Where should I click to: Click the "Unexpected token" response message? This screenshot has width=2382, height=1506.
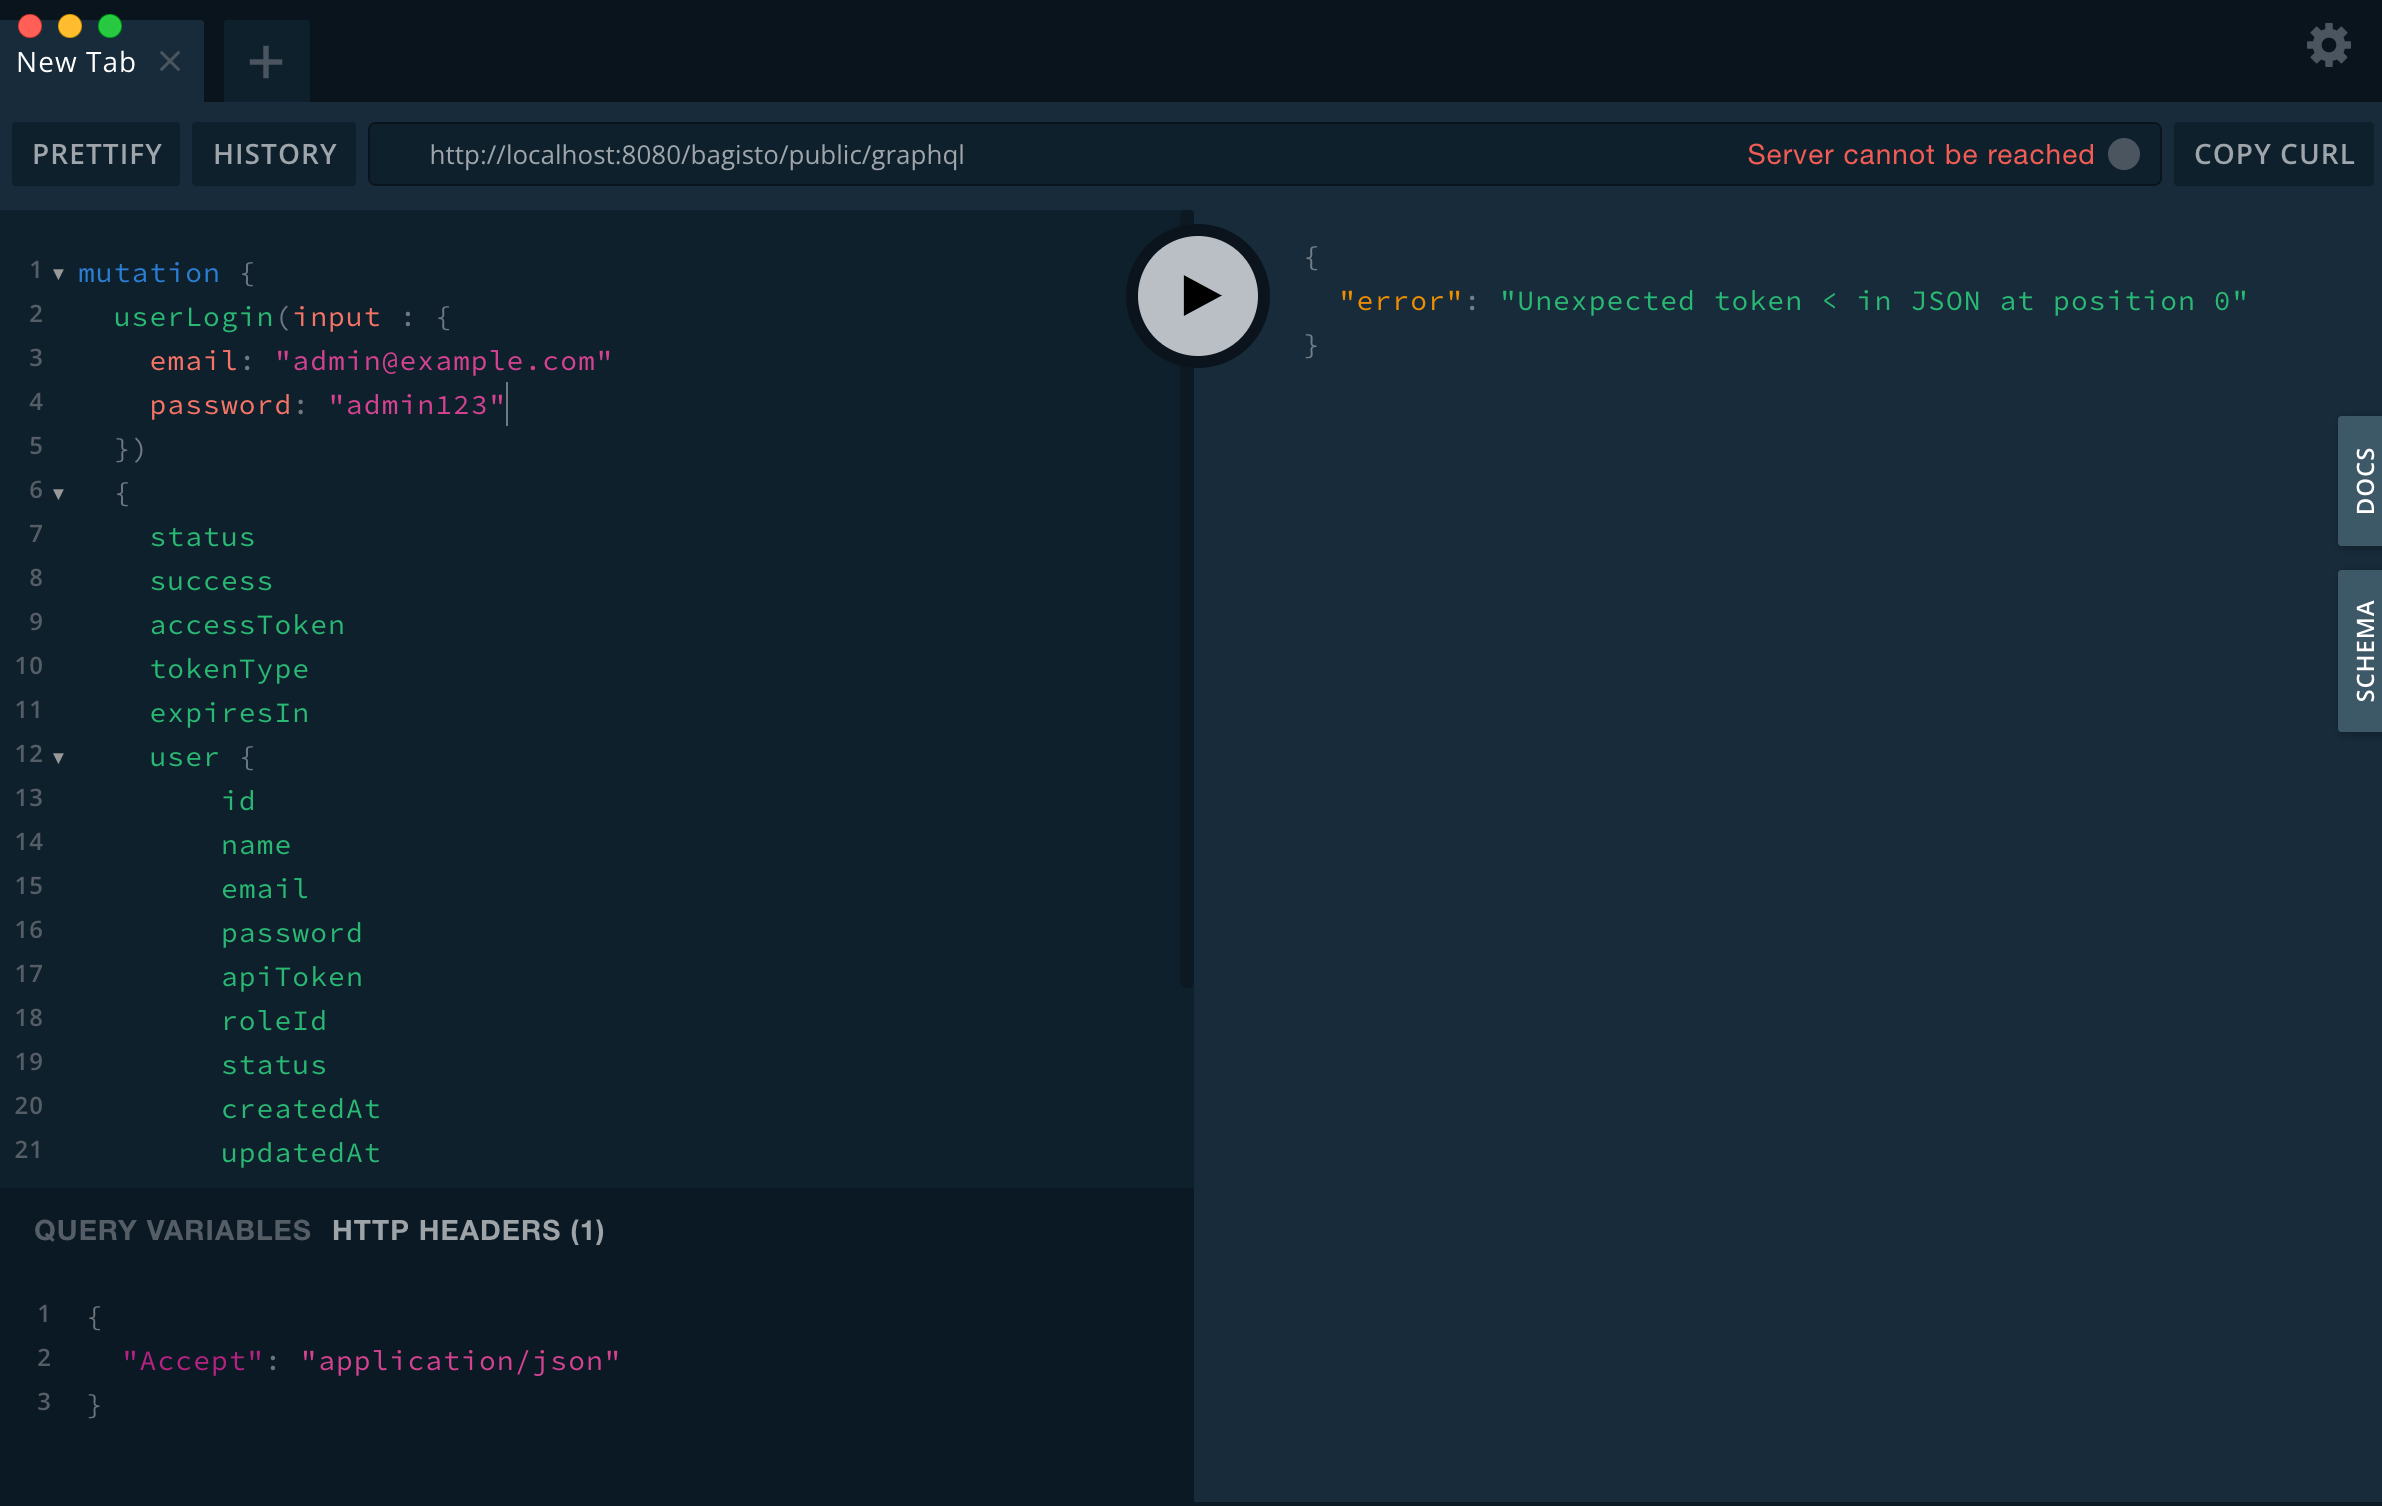(1874, 301)
